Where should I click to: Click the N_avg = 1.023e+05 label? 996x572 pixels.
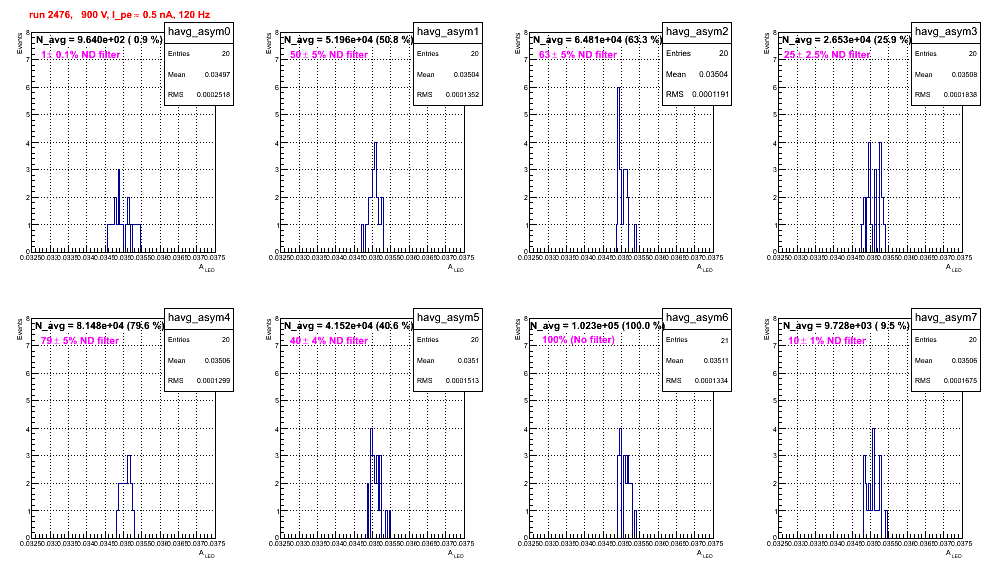pos(596,325)
